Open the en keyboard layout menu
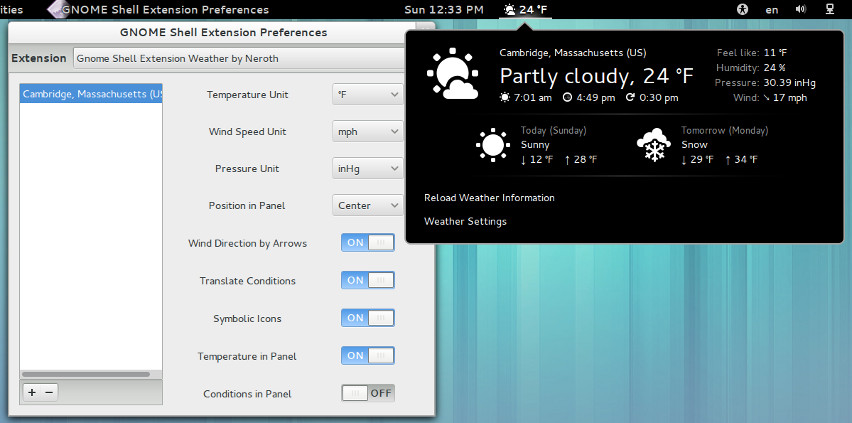The width and height of the screenshot is (852, 423). (x=772, y=9)
